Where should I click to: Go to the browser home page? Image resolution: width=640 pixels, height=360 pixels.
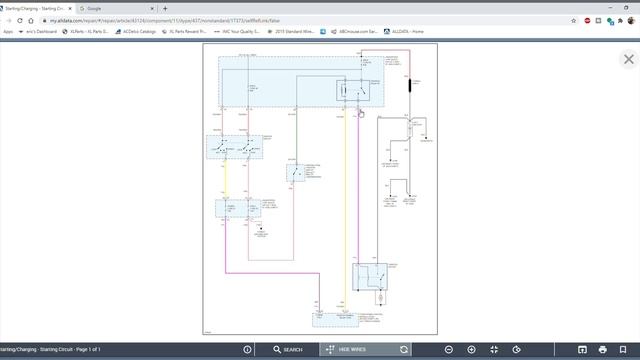click(x=31, y=20)
